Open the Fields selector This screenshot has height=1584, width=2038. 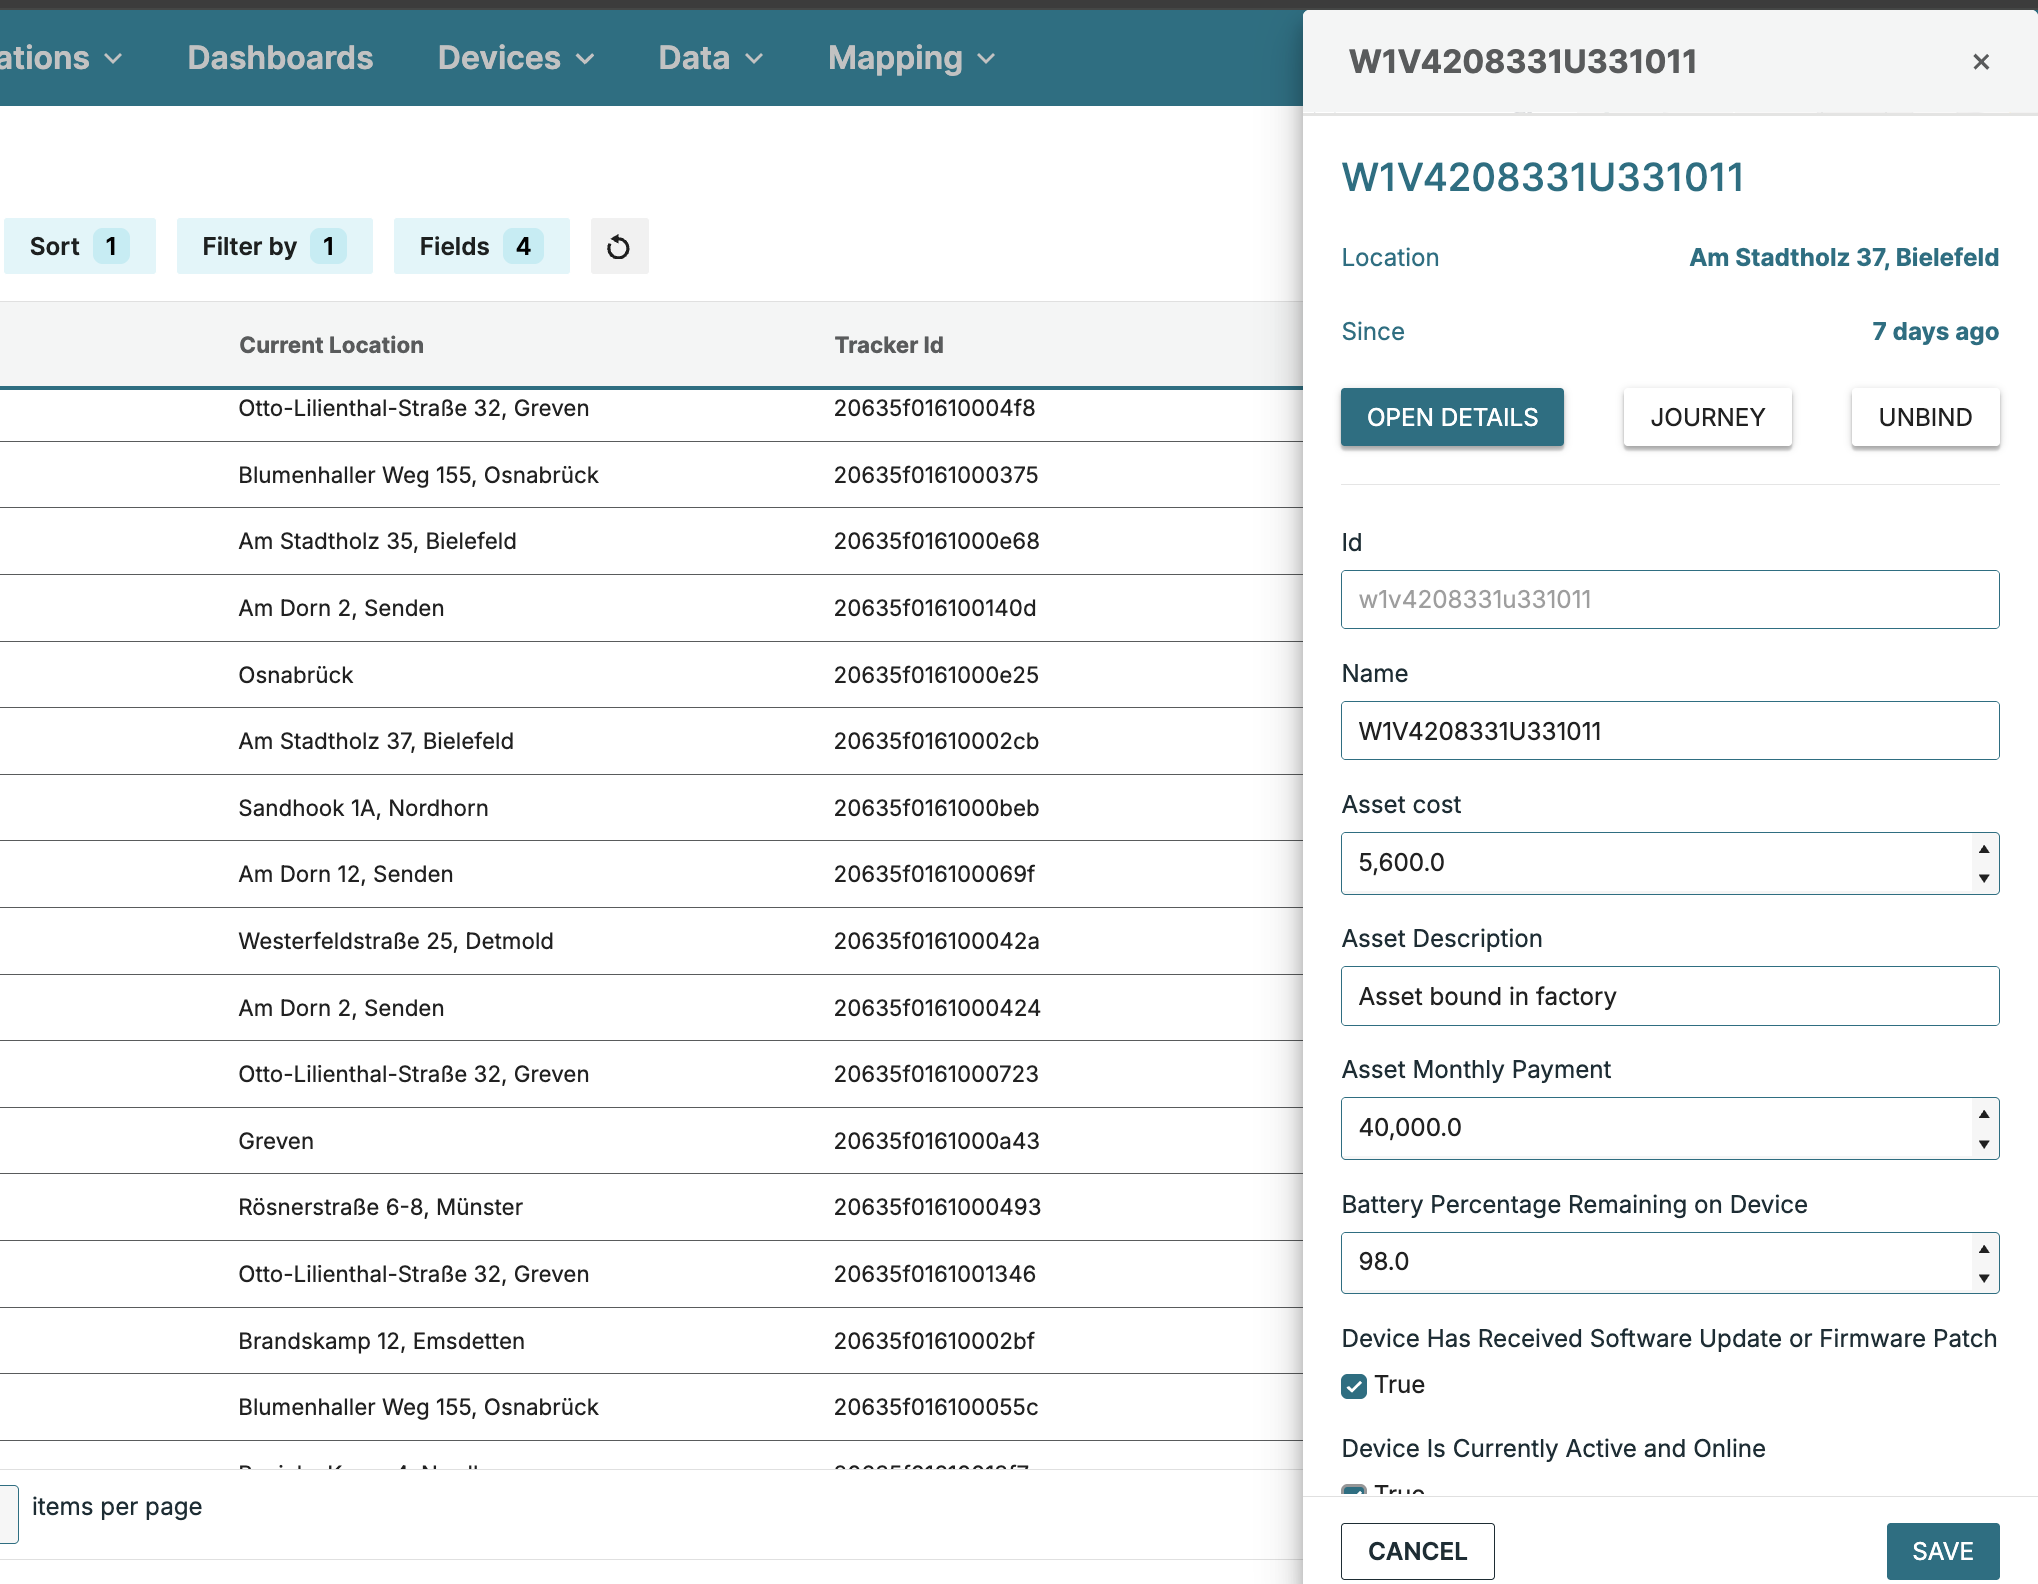480,246
